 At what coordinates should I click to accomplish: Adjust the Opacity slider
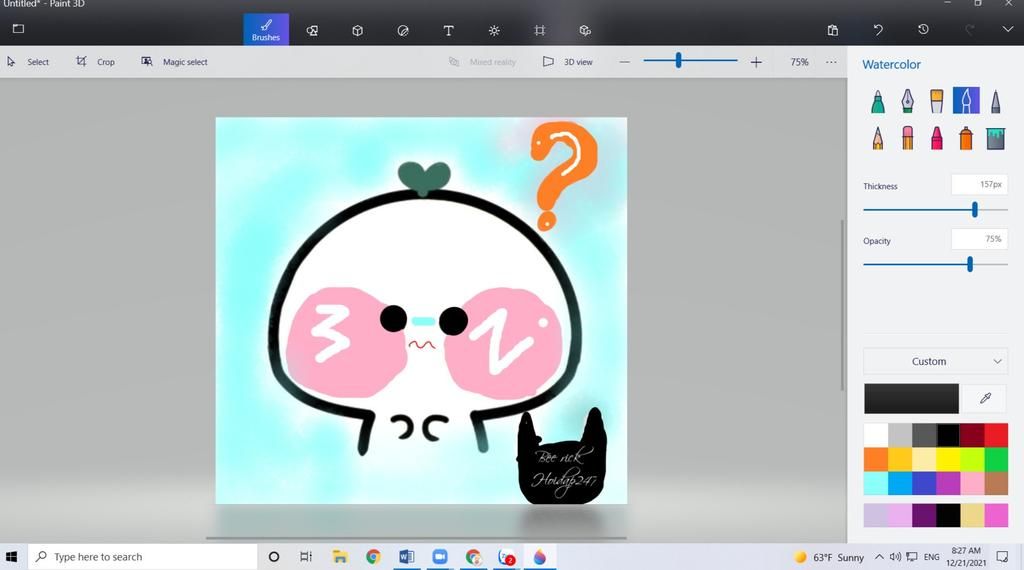coord(970,264)
